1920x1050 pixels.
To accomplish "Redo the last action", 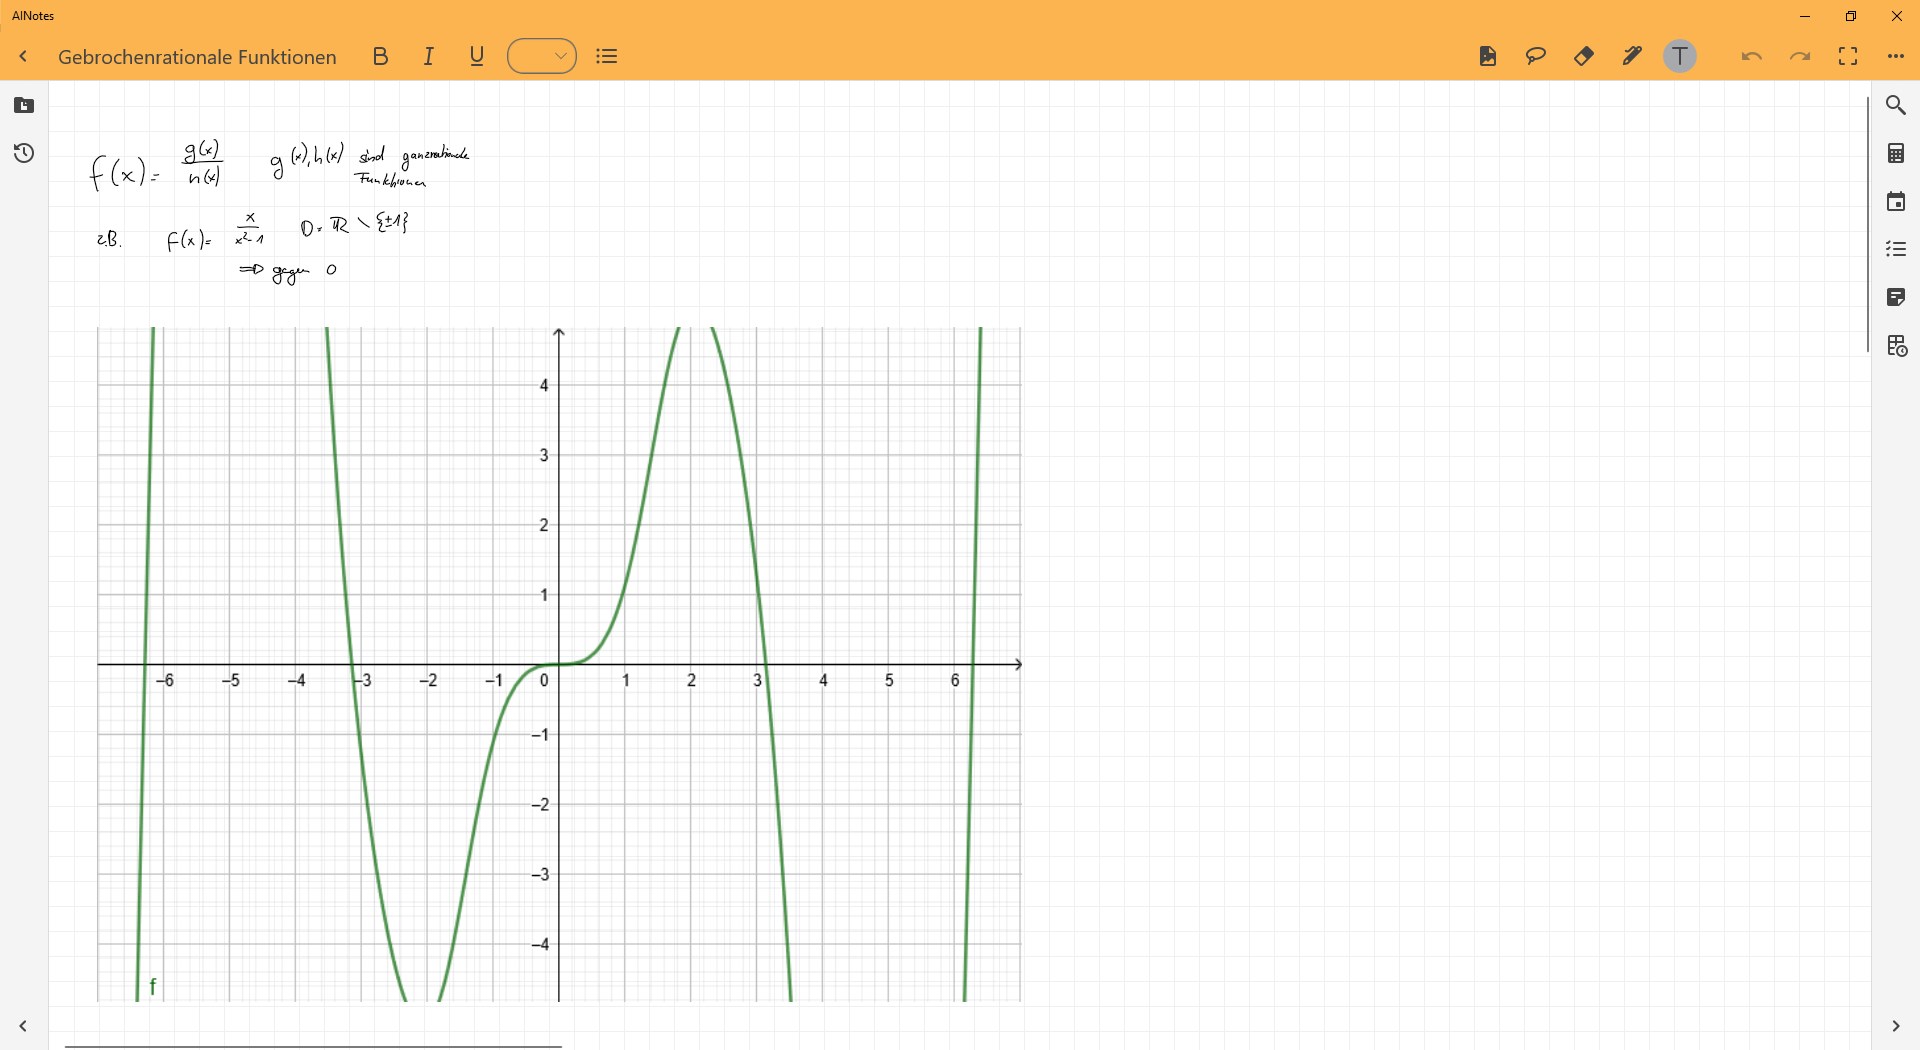I will (x=1800, y=56).
